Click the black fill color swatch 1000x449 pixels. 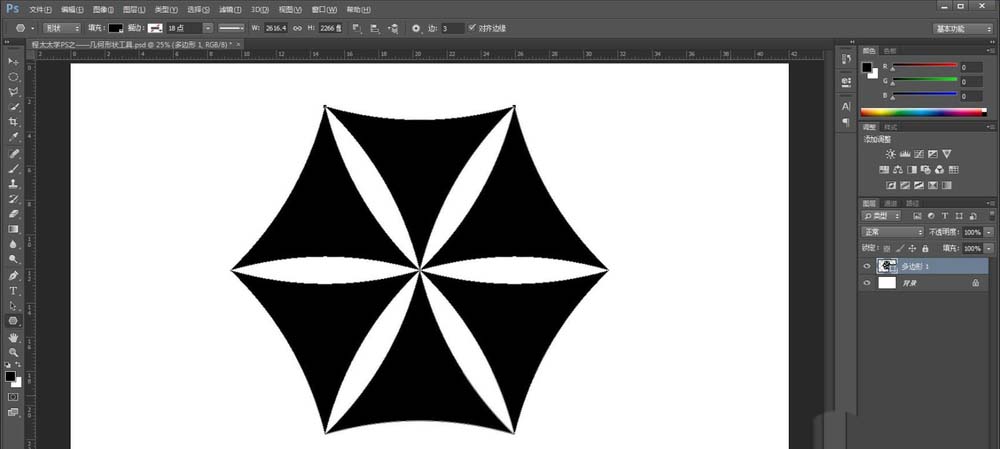(116, 28)
